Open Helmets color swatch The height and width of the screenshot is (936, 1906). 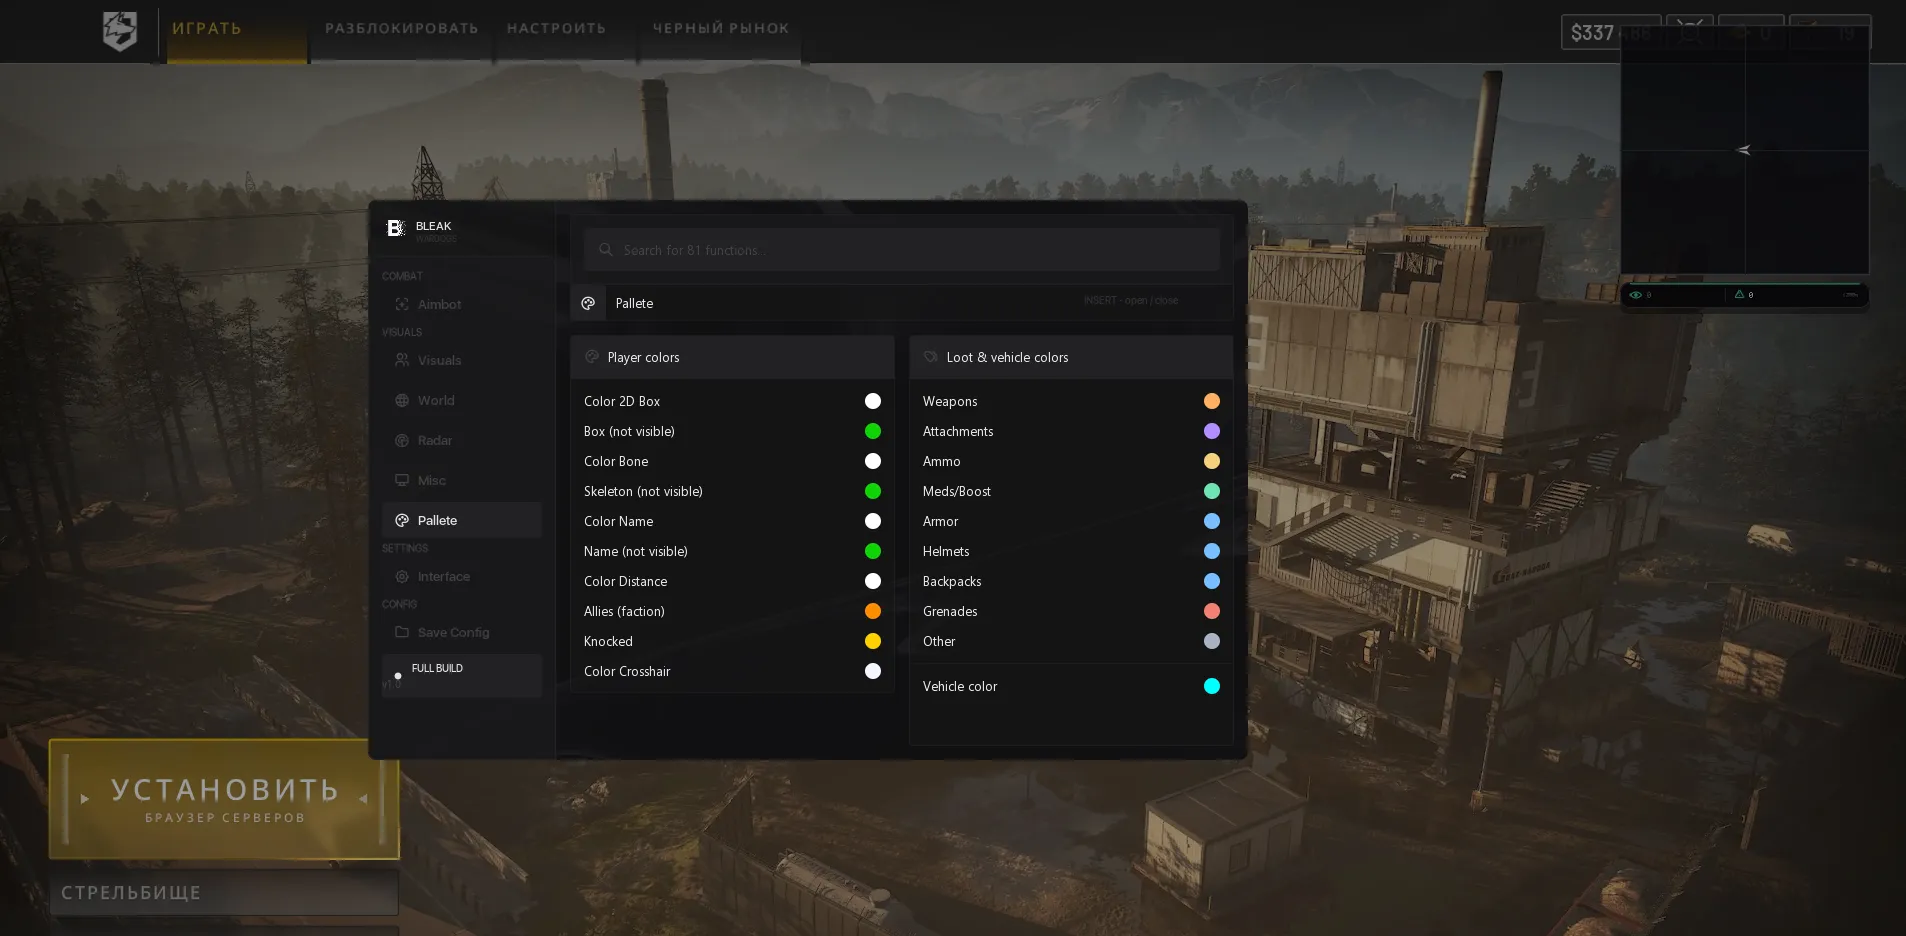pos(1212,551)
